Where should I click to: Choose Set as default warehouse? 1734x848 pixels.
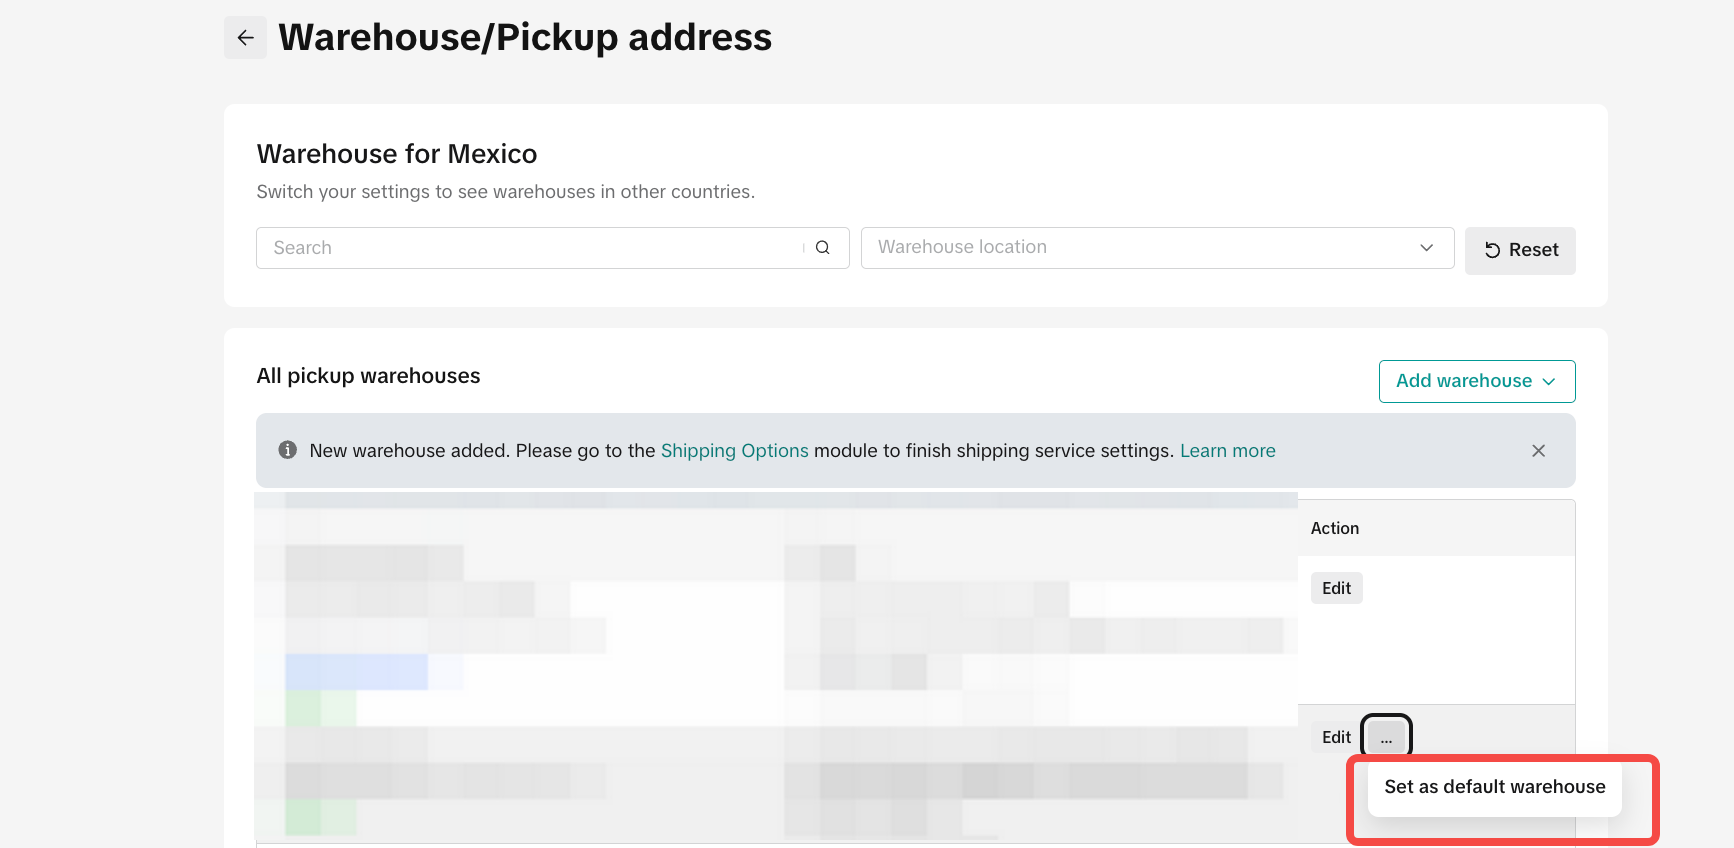1495,787
